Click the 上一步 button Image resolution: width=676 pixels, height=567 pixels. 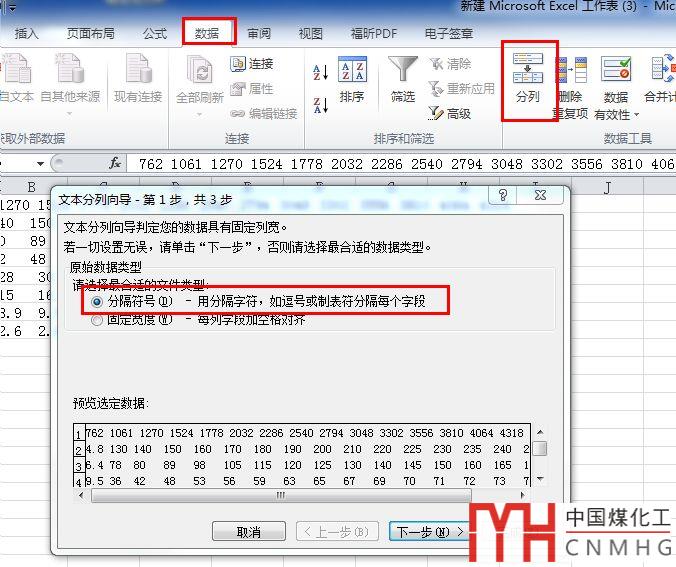click(338, 531)
